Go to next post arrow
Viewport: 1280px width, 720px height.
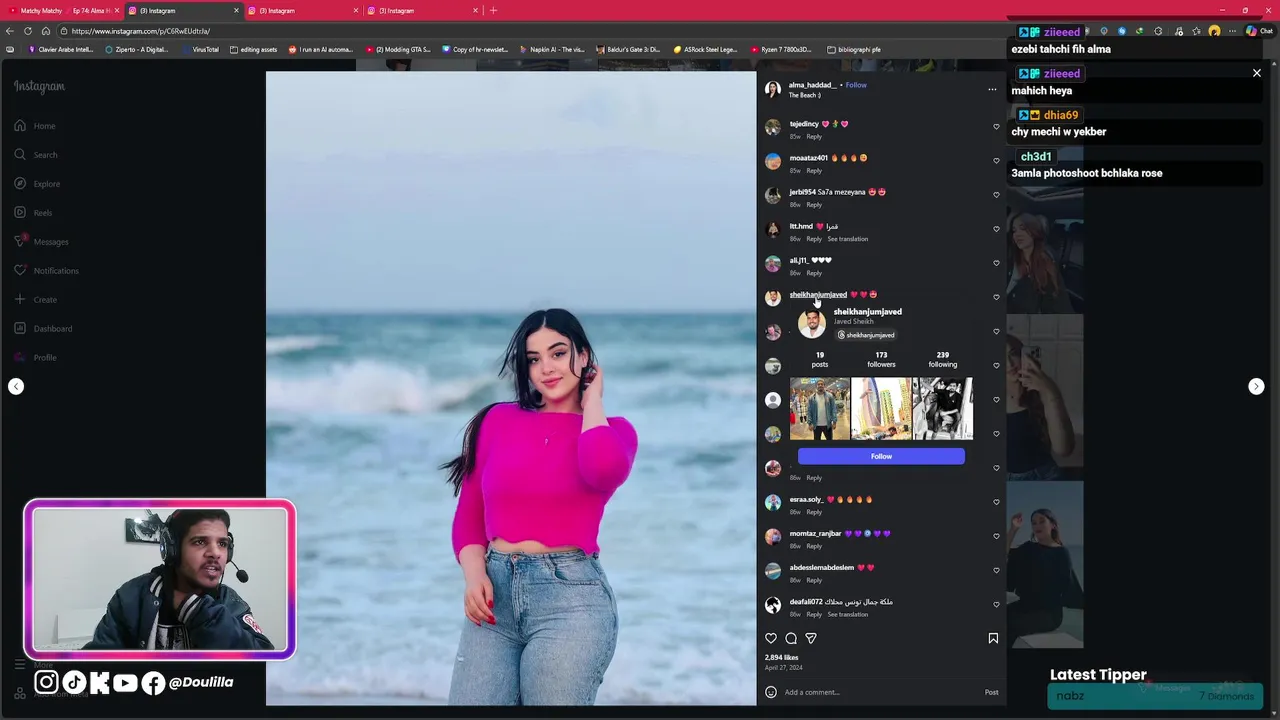pos(1256,386)
